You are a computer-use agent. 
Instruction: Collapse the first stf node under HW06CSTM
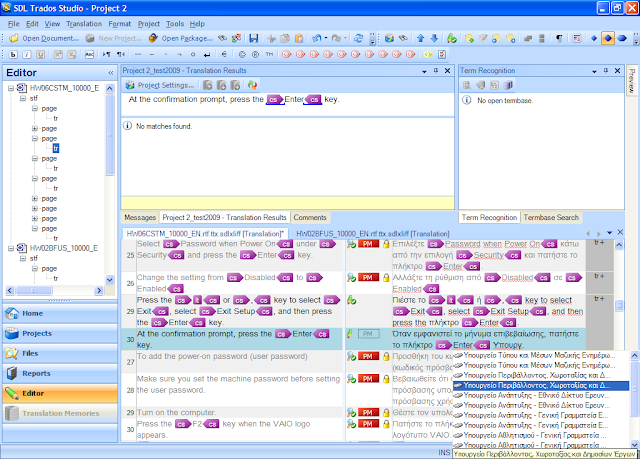[x=23, y=98]
